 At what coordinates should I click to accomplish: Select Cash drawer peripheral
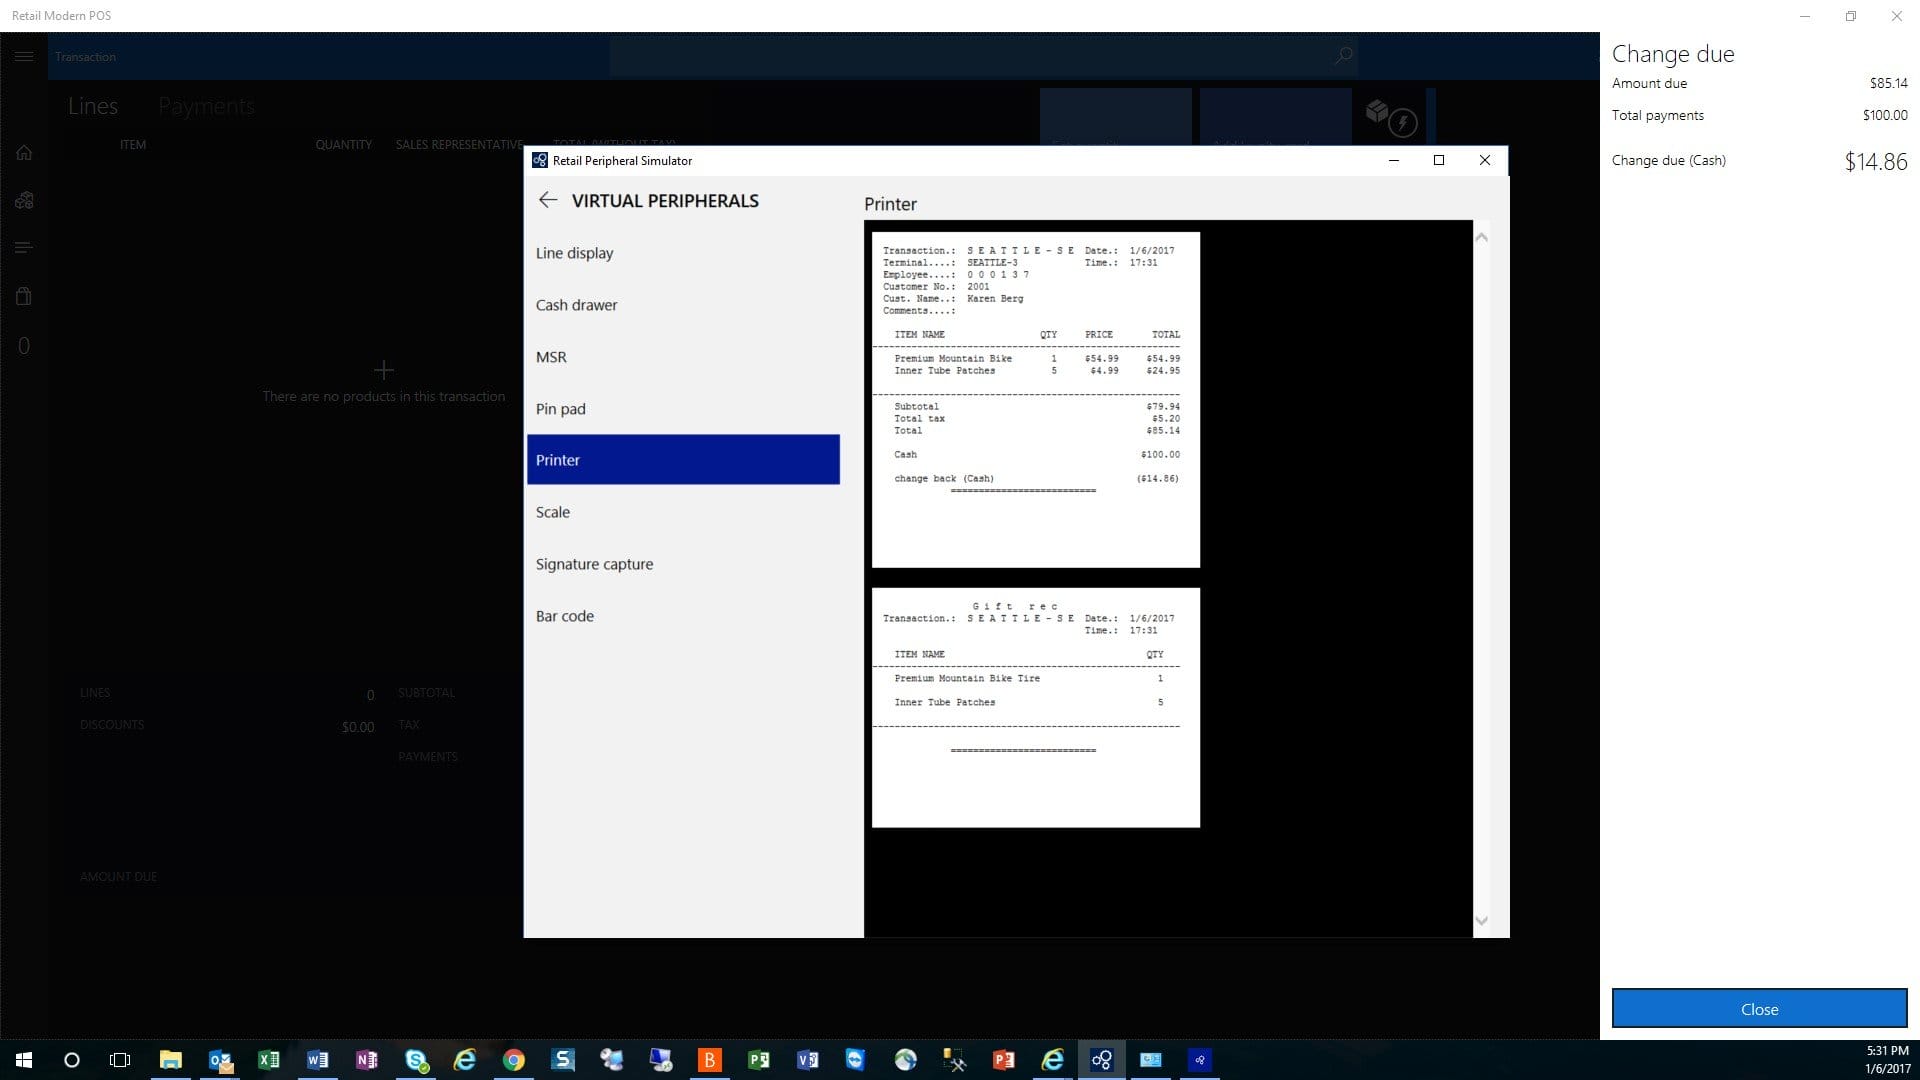tap(577, 305)
